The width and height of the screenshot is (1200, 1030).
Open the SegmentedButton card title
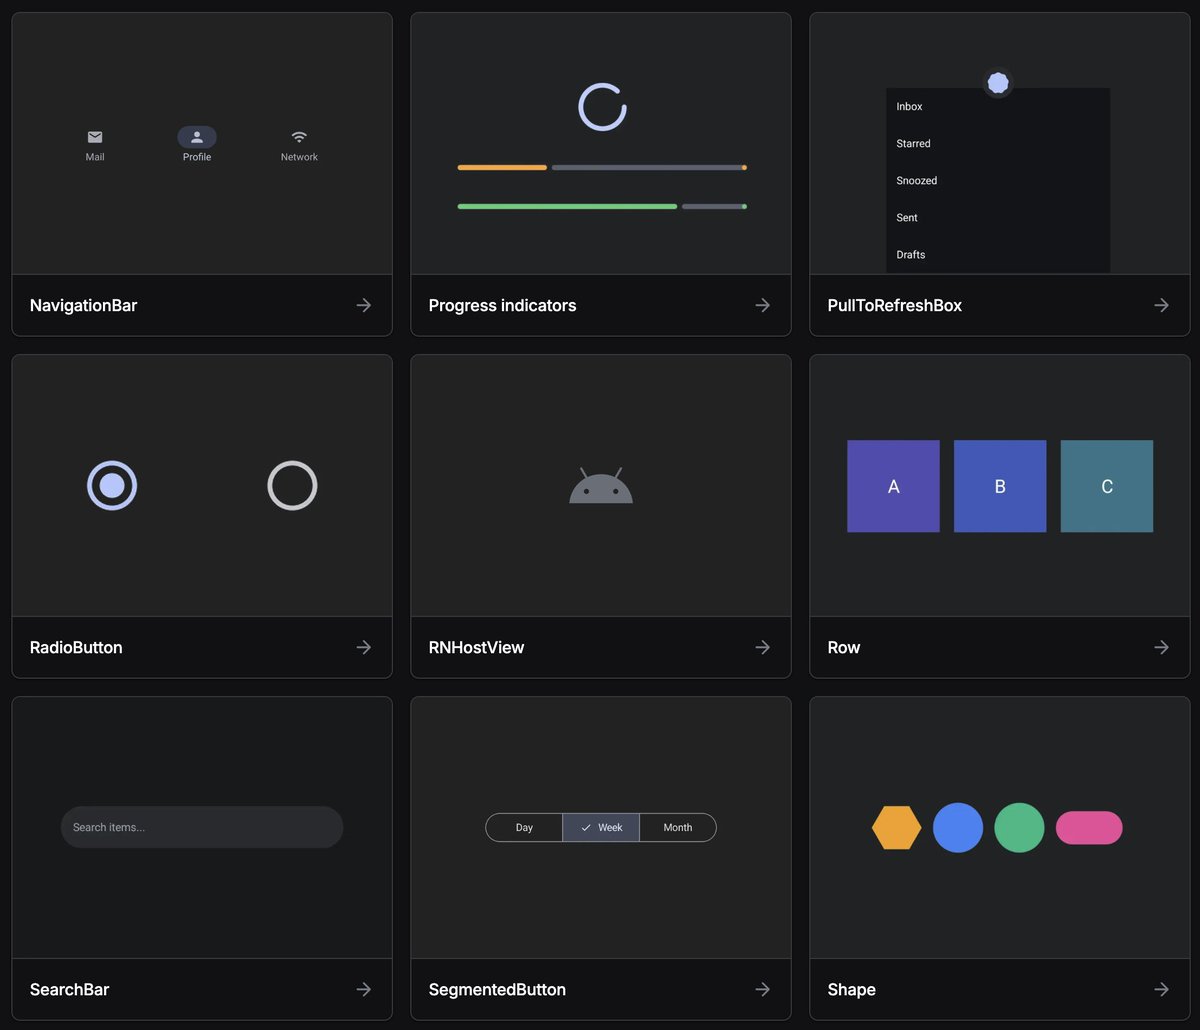tap(497, 989)
